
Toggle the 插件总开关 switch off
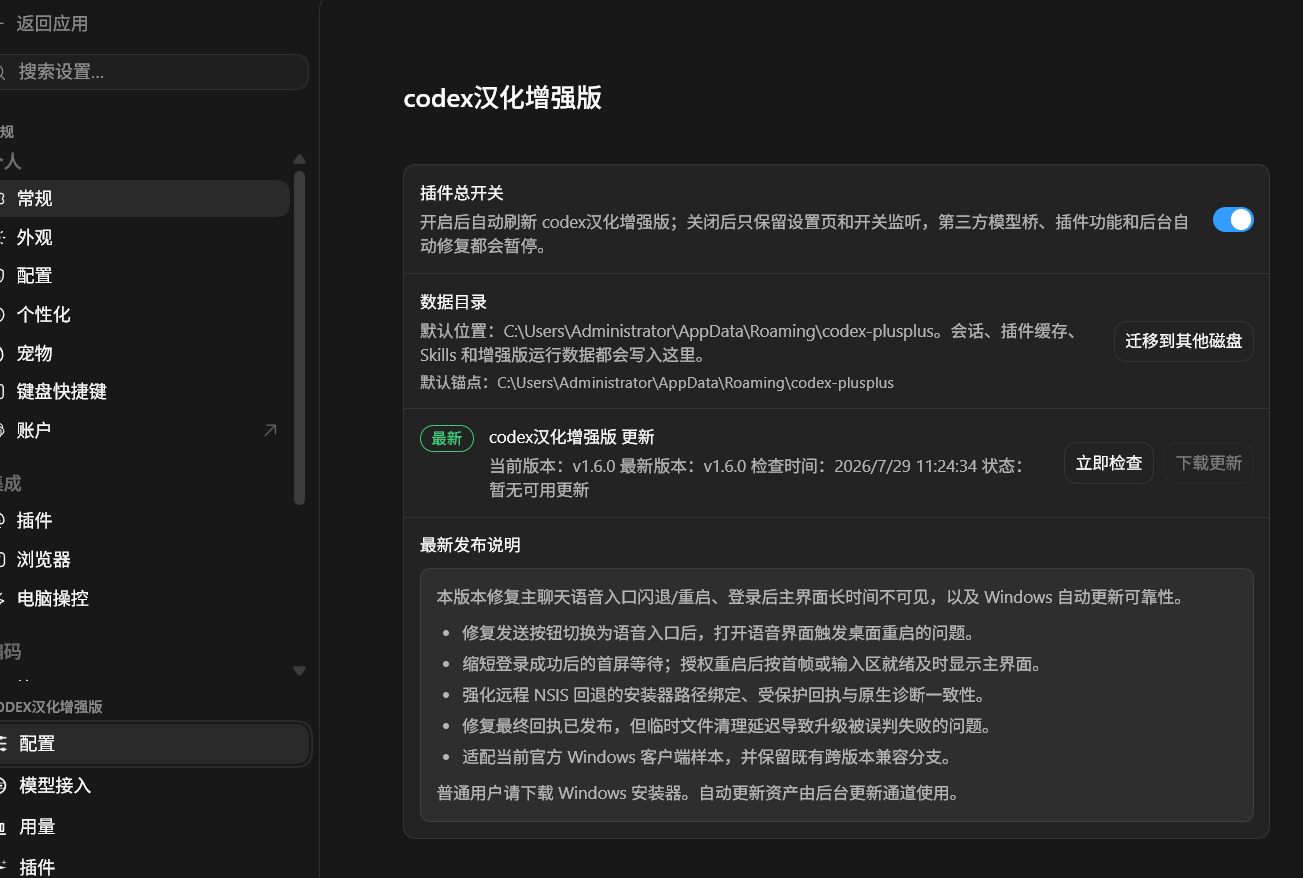[1232, 220]
